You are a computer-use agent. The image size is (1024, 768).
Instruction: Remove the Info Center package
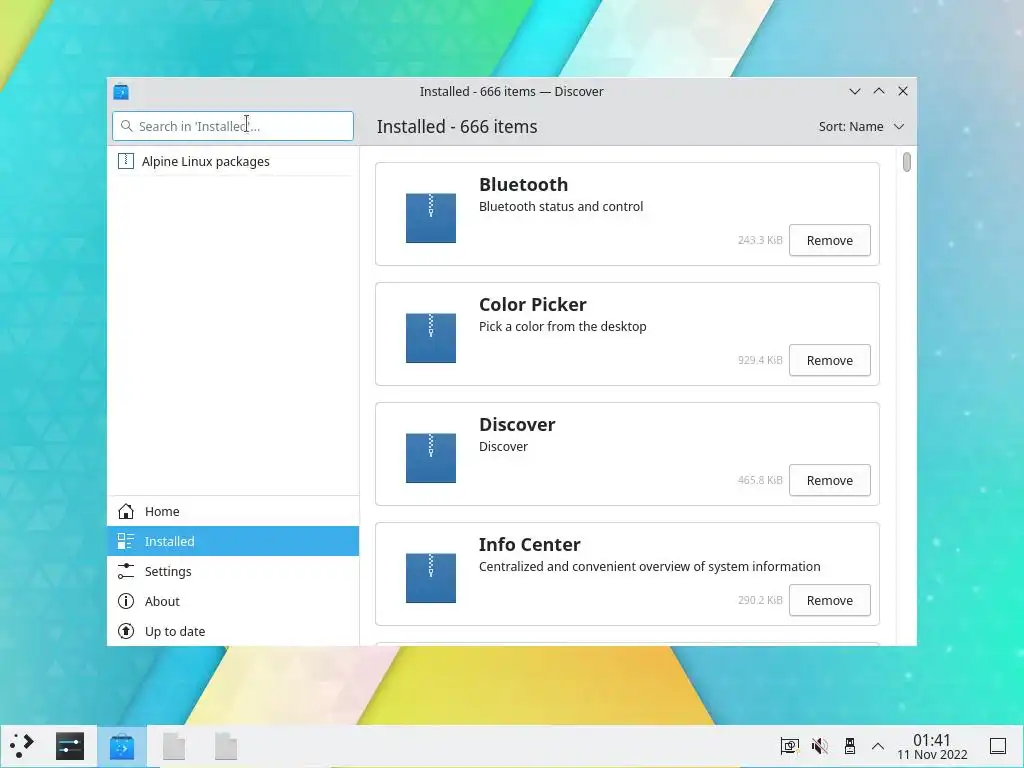point(829,601)
